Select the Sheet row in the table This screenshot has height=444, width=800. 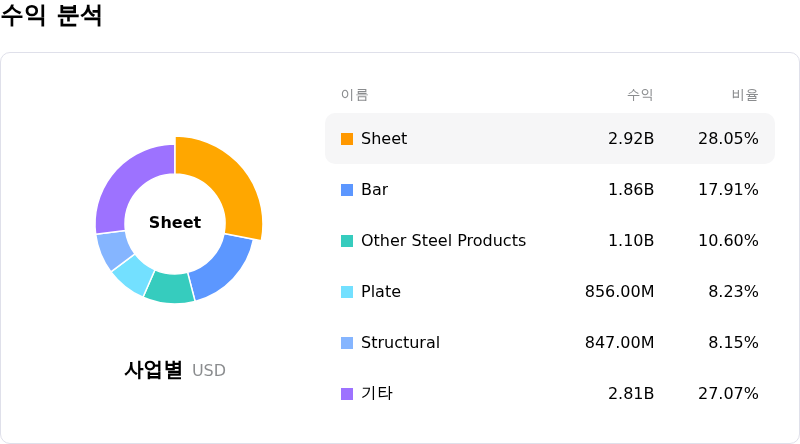click(x=550, y=138)
